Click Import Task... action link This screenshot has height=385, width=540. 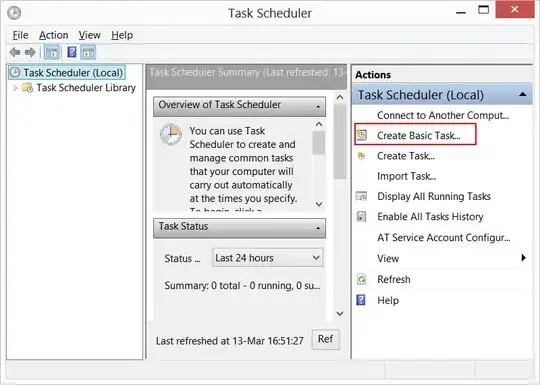tap(407, 176)
